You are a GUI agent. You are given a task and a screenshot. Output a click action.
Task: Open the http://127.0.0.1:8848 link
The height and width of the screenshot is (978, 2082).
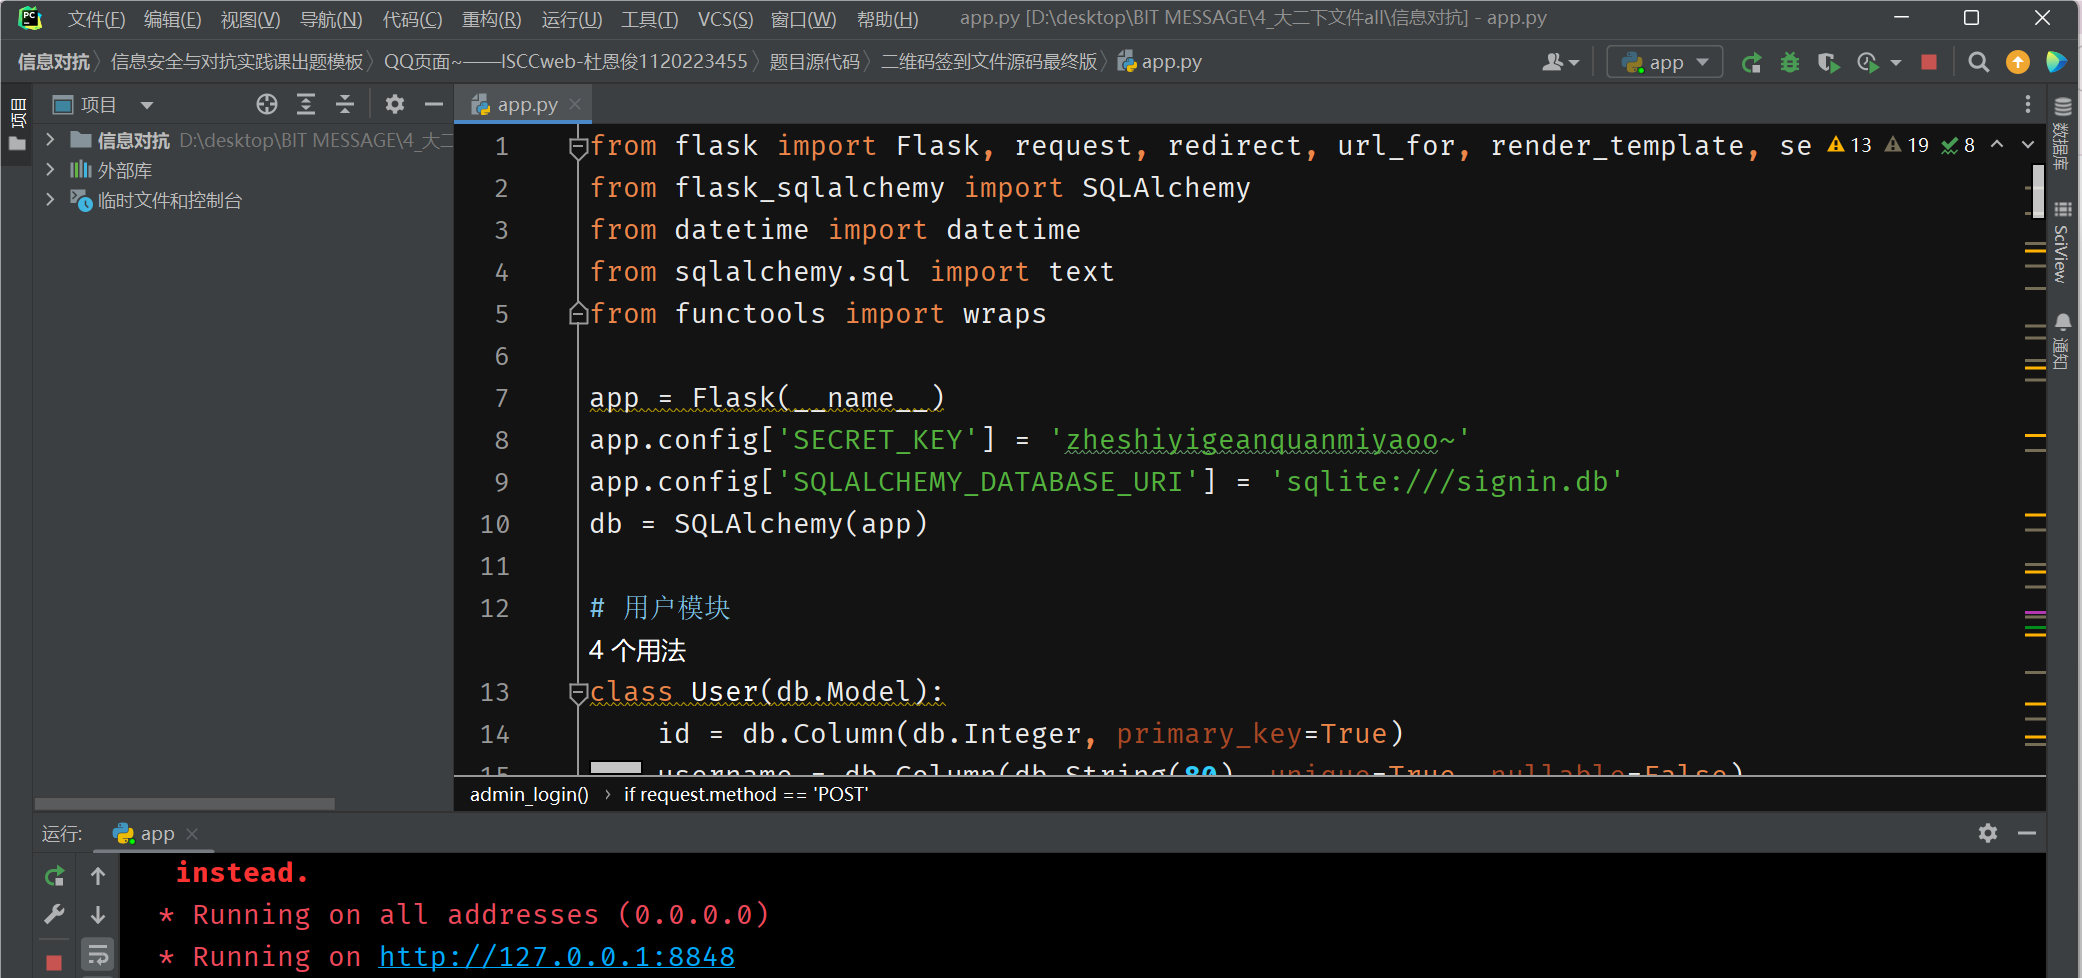[557, 957]
